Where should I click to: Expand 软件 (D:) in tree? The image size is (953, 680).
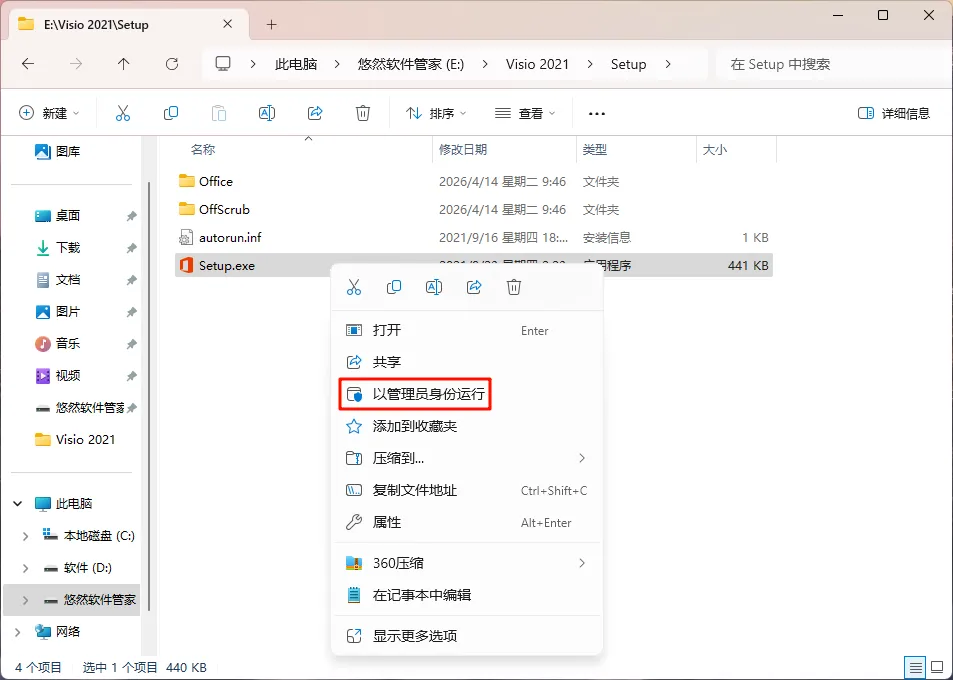tap(25, 568)
